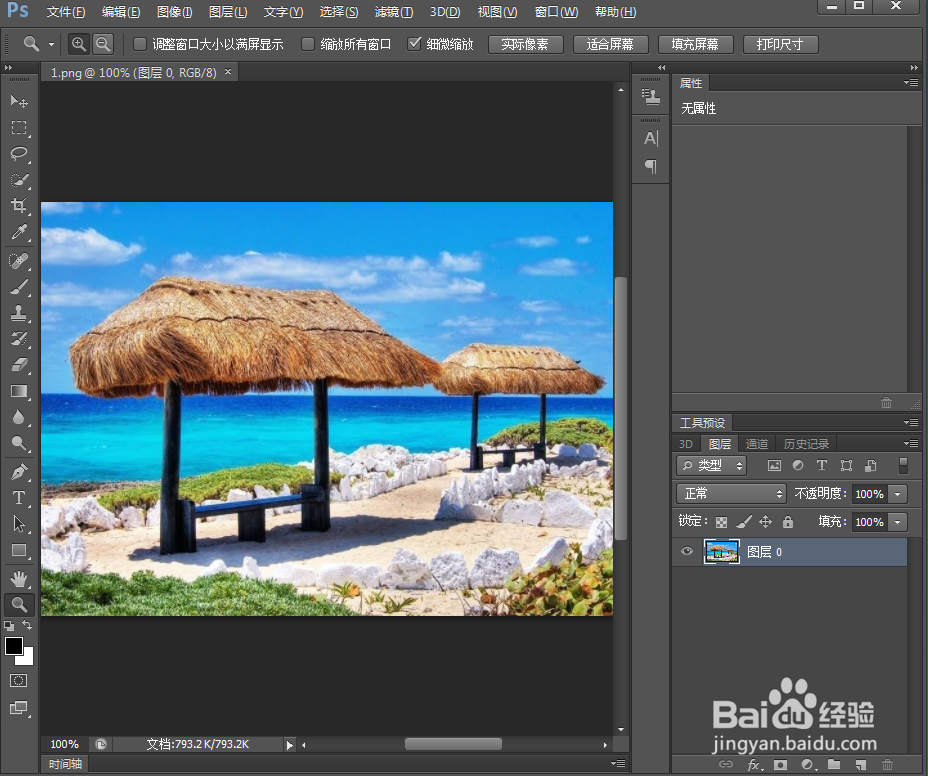Screen dimensions: 928x776
Task: Switch to the 通道 tab
Action: point(756,443)
